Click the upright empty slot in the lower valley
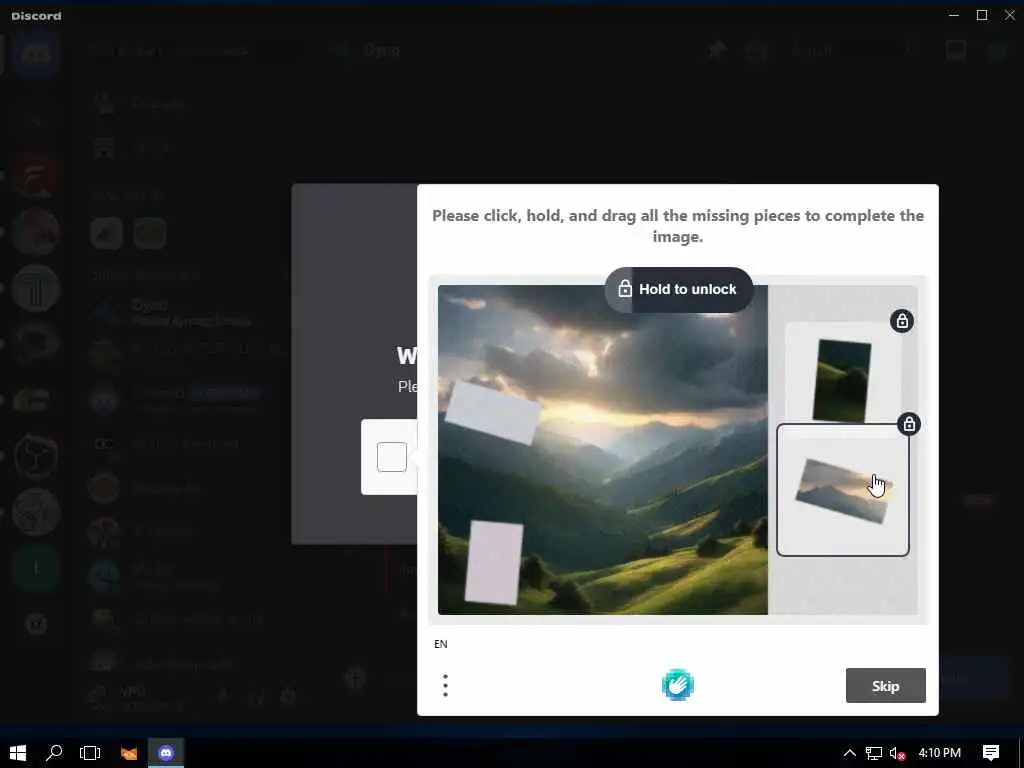The width and height of the screenshot is (1024, 768). (x=494, y=563)
